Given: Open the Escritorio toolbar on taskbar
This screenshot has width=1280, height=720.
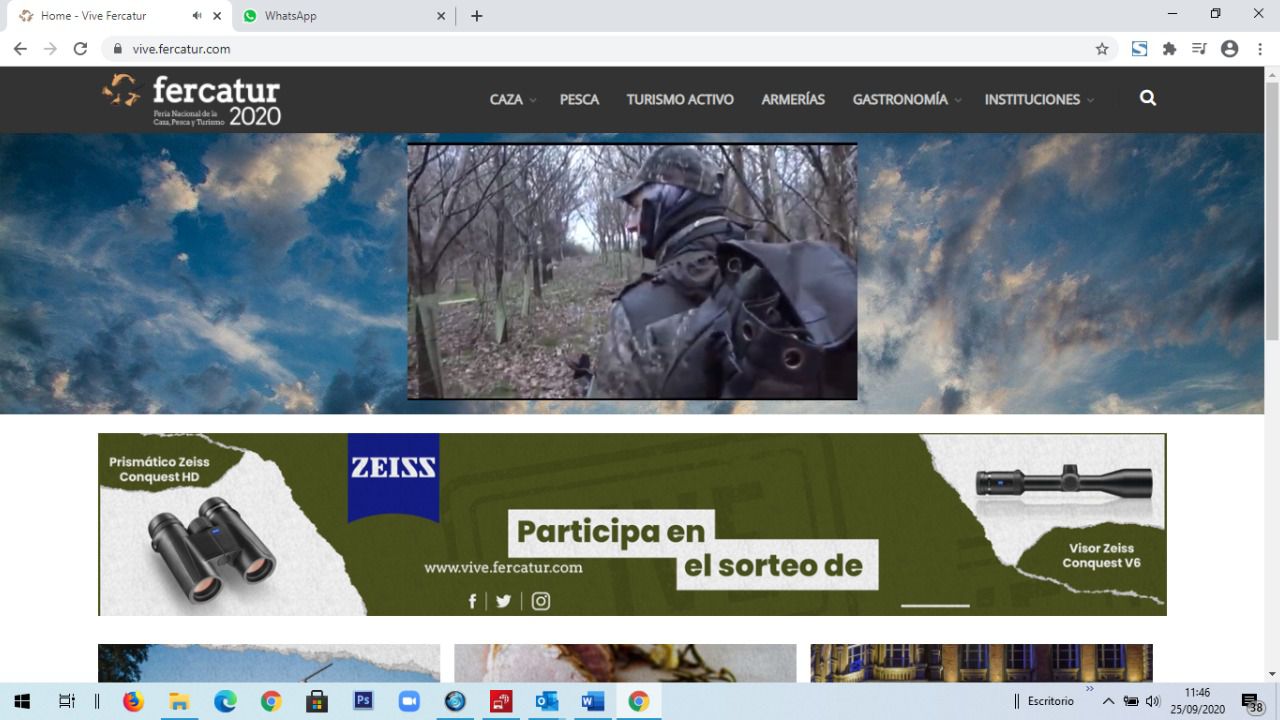Looking at the screenshot, I should click(1050, 701).
